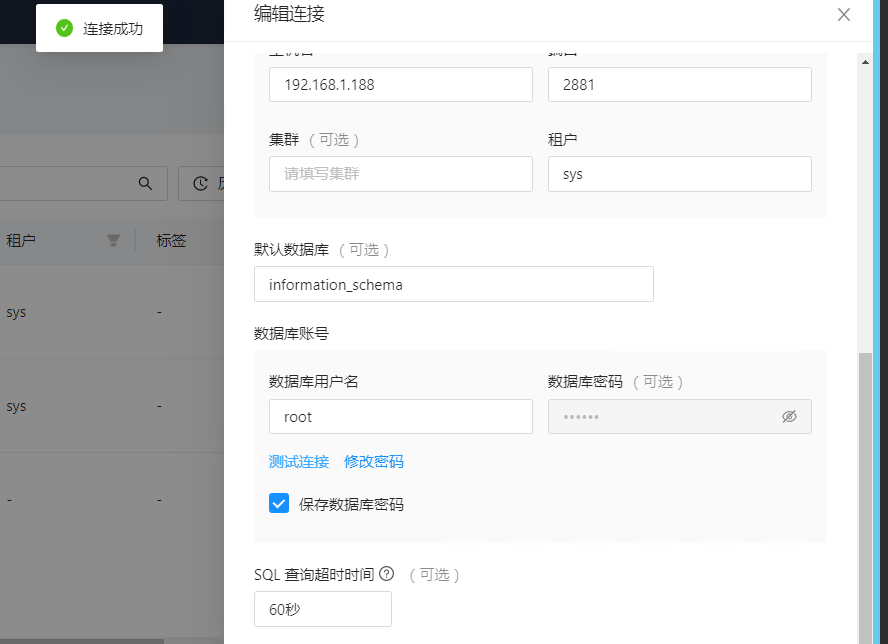
Task: Click the 测试连接 link
Action: [299, 461]
